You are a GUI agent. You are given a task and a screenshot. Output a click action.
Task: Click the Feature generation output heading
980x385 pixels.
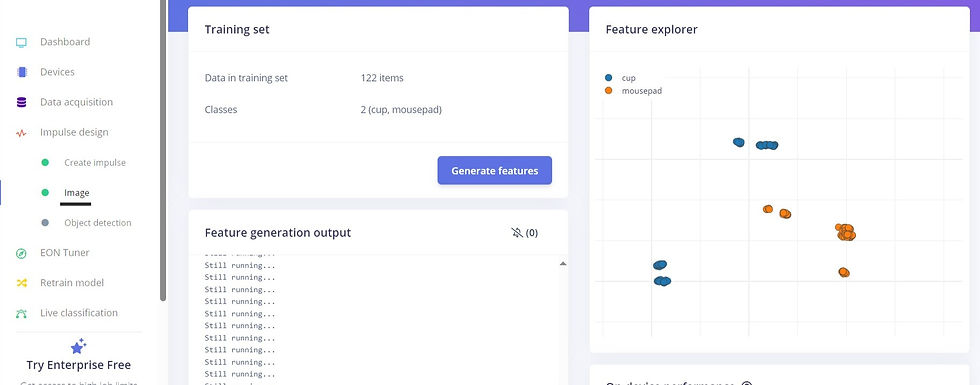tap(278, 232)
